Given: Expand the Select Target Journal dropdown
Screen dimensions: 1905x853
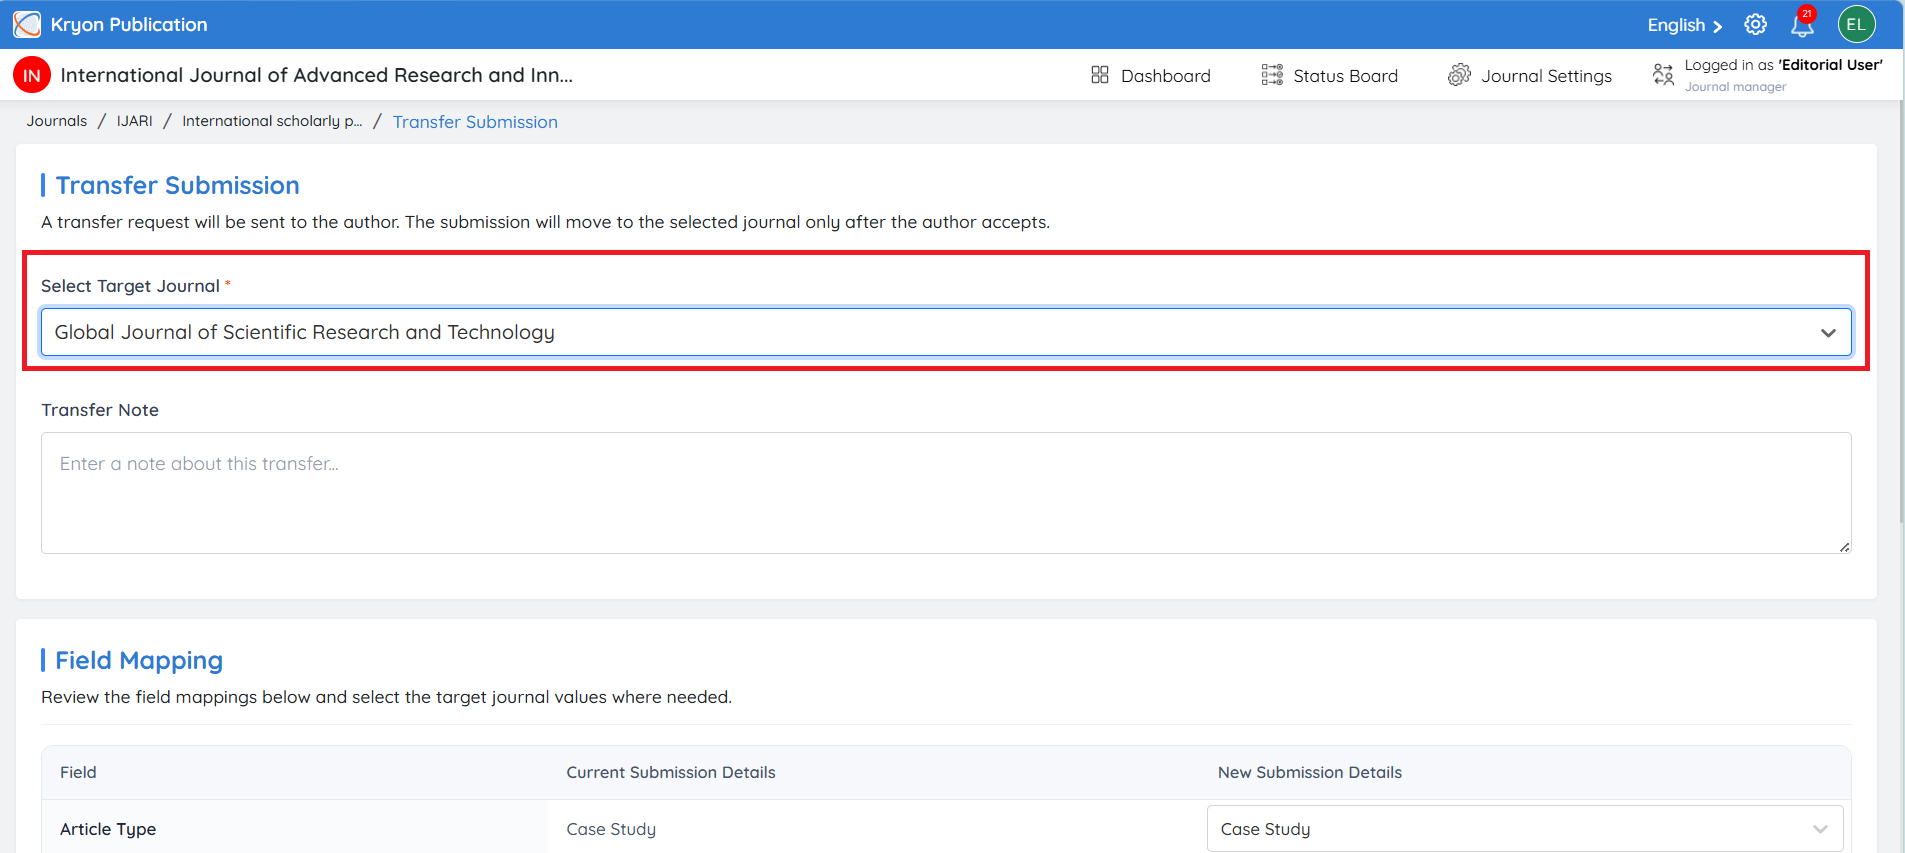Looking at the screenshot, I should pos(946,332).
